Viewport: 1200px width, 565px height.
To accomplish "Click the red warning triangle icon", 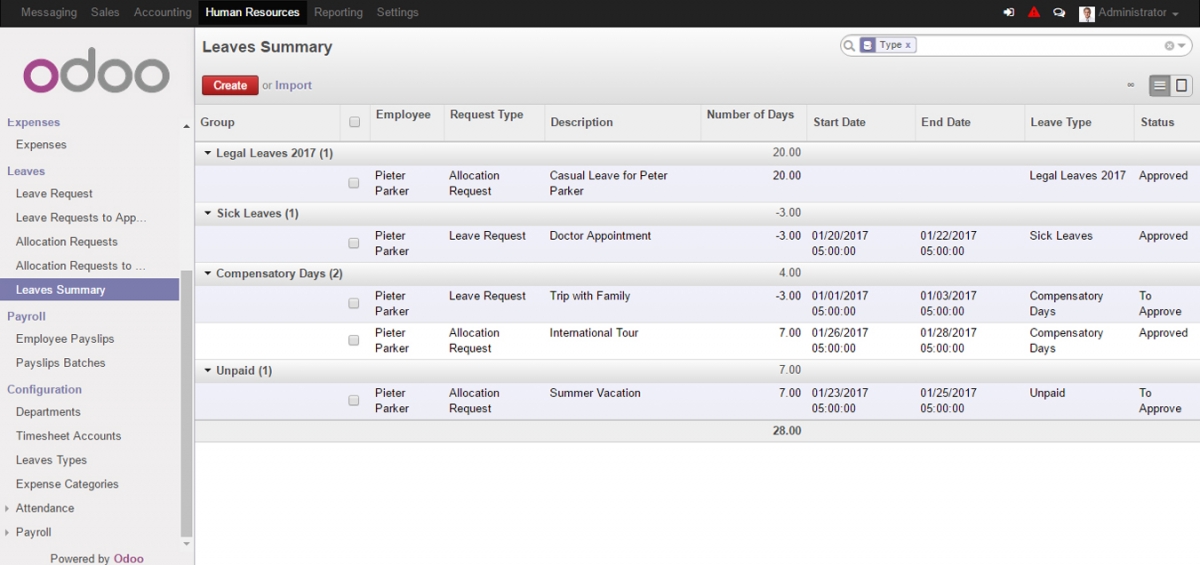I will (1034, 13).
